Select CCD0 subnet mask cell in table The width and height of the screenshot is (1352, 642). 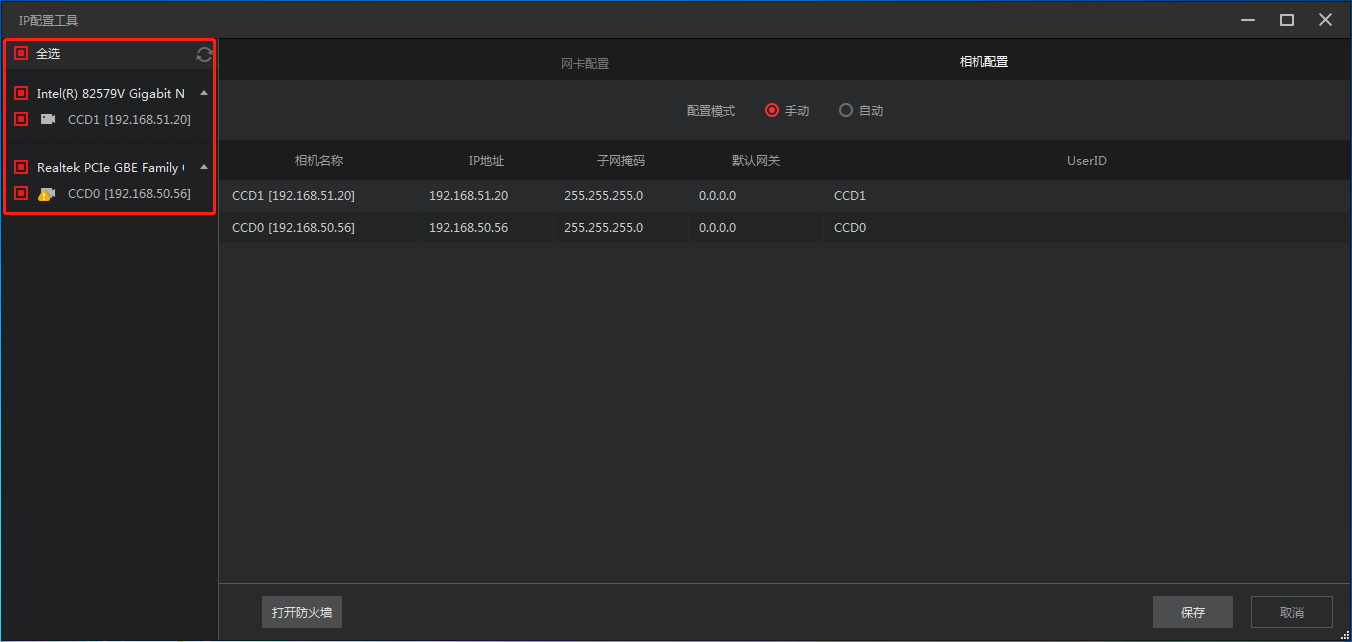[x=603, y=228]
